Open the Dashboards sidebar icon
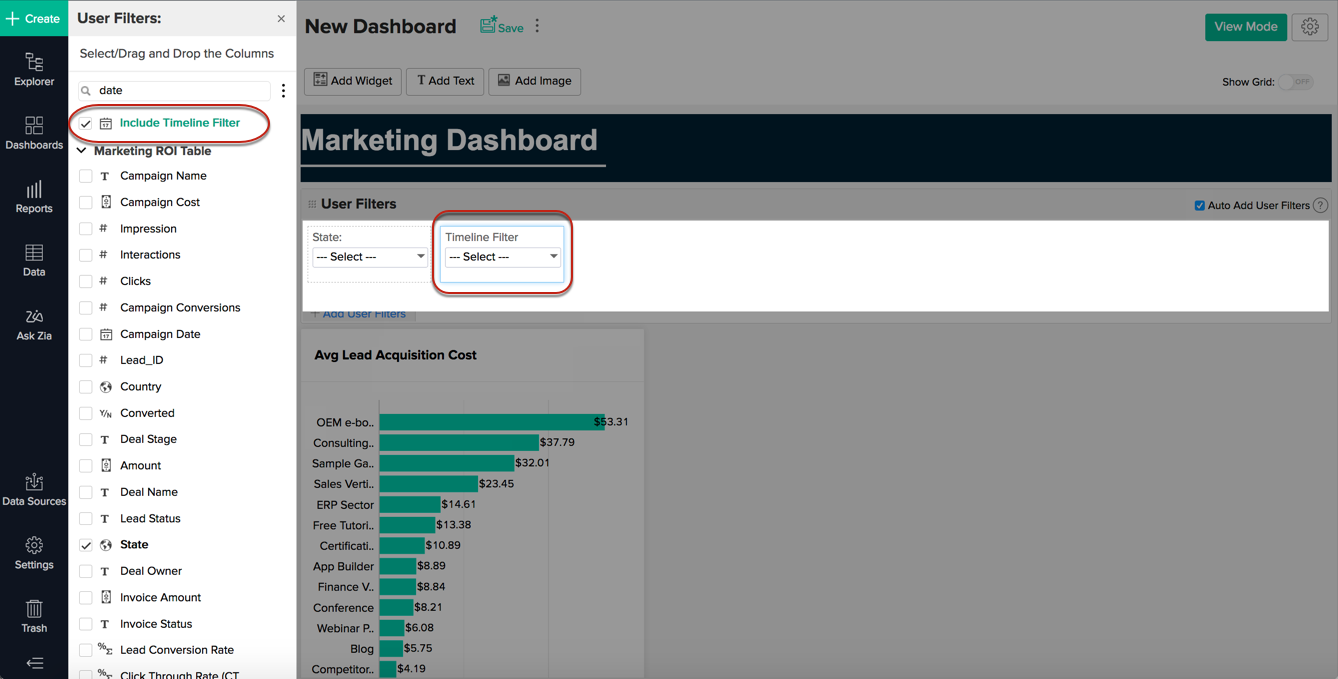Viewport: 1338px width, 679px height. 34,133
